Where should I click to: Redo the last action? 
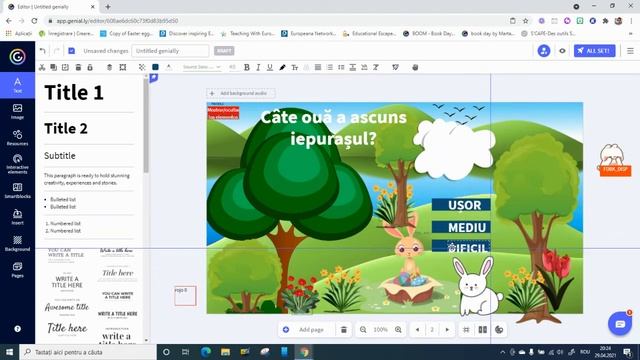pyautogui.click(x=57, y=51)
